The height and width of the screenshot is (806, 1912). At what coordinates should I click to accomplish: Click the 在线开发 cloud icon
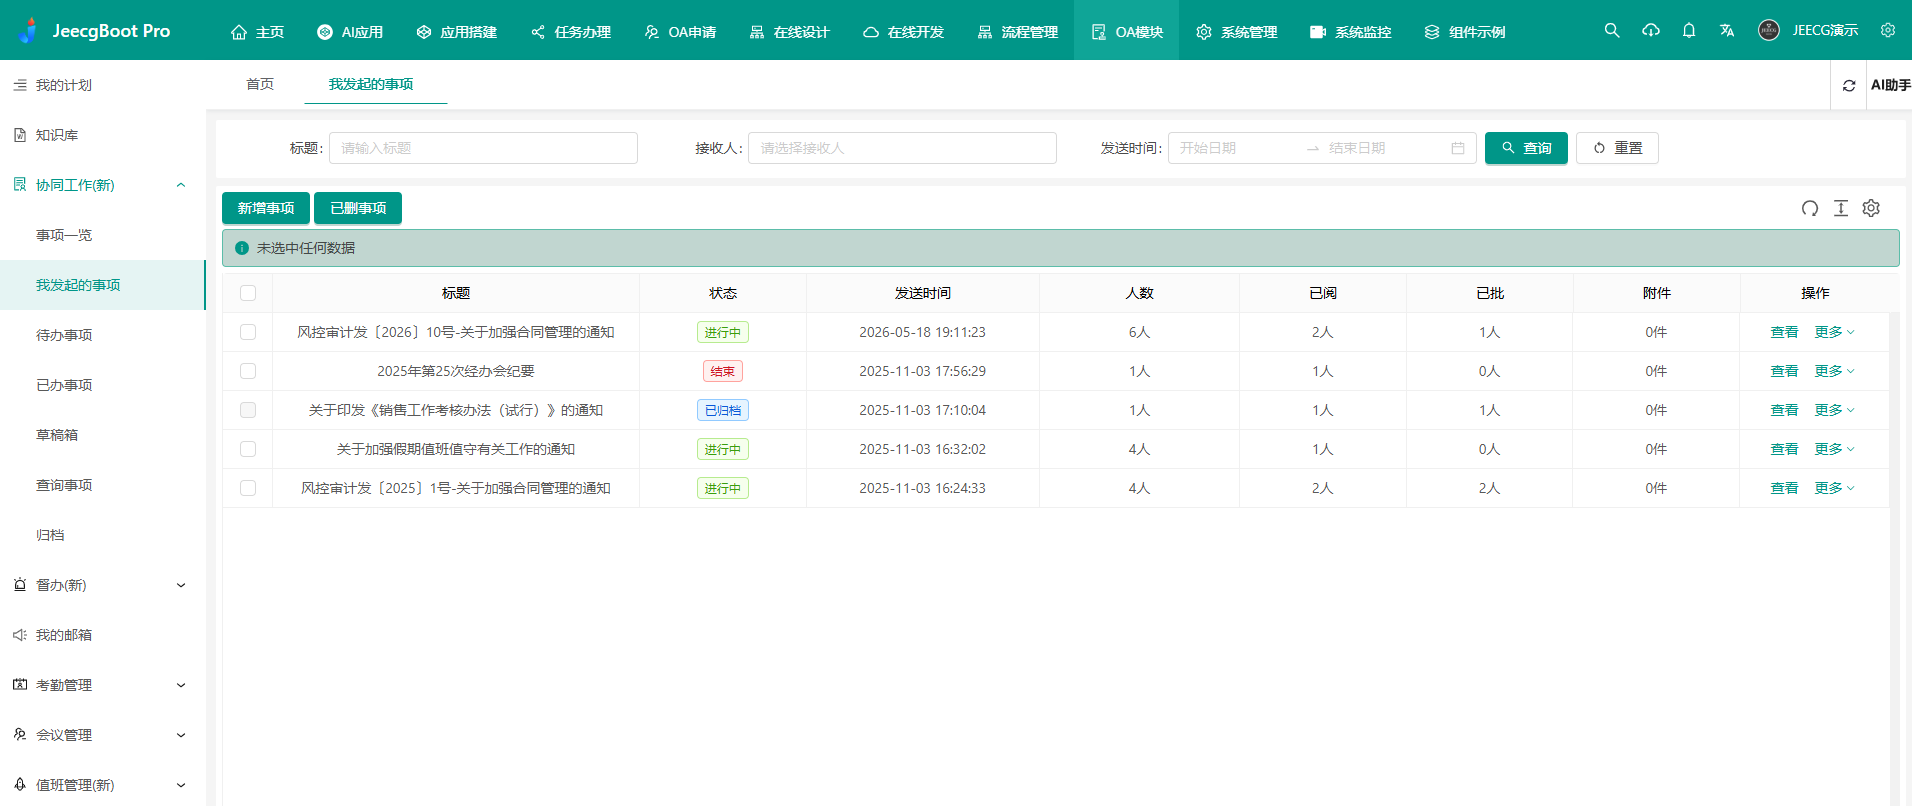(871, 32)
